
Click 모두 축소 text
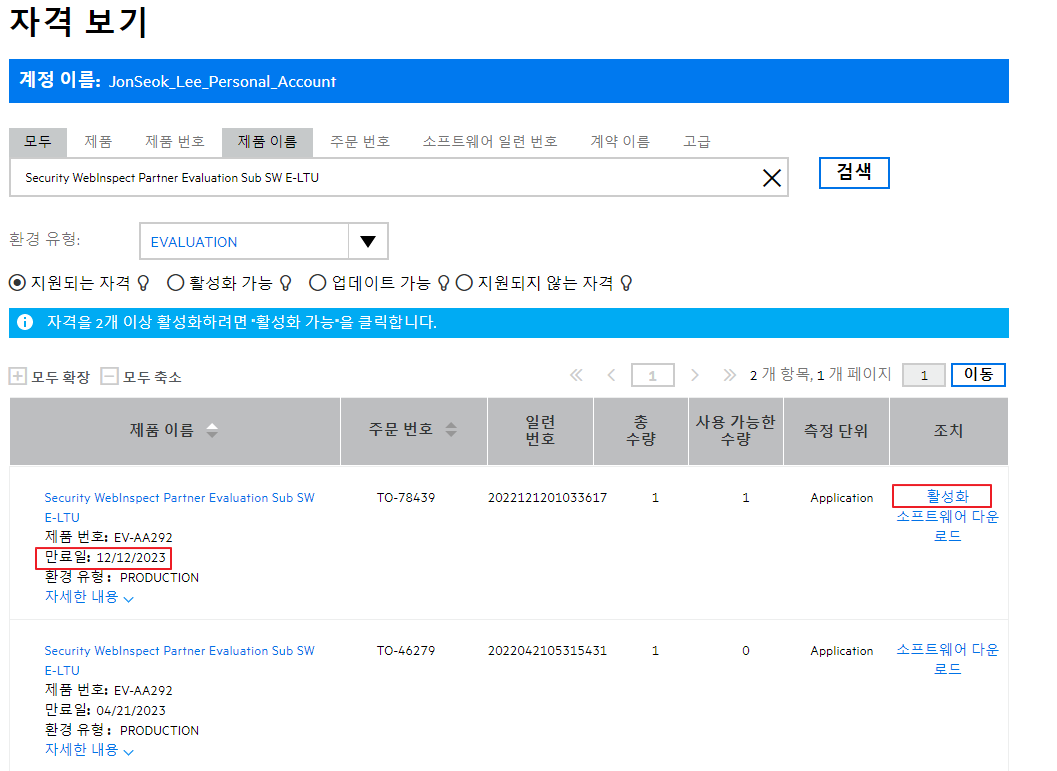click(x=152, y=377)
